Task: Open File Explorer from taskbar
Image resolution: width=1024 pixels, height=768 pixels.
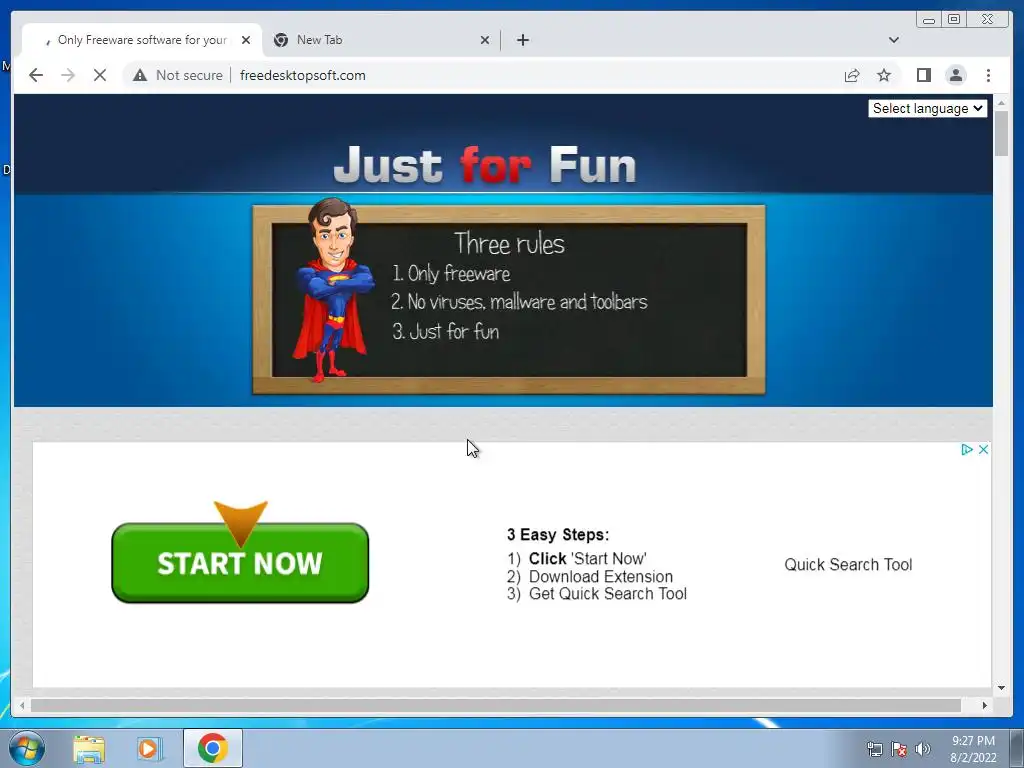Action: [x=89, y=748]
